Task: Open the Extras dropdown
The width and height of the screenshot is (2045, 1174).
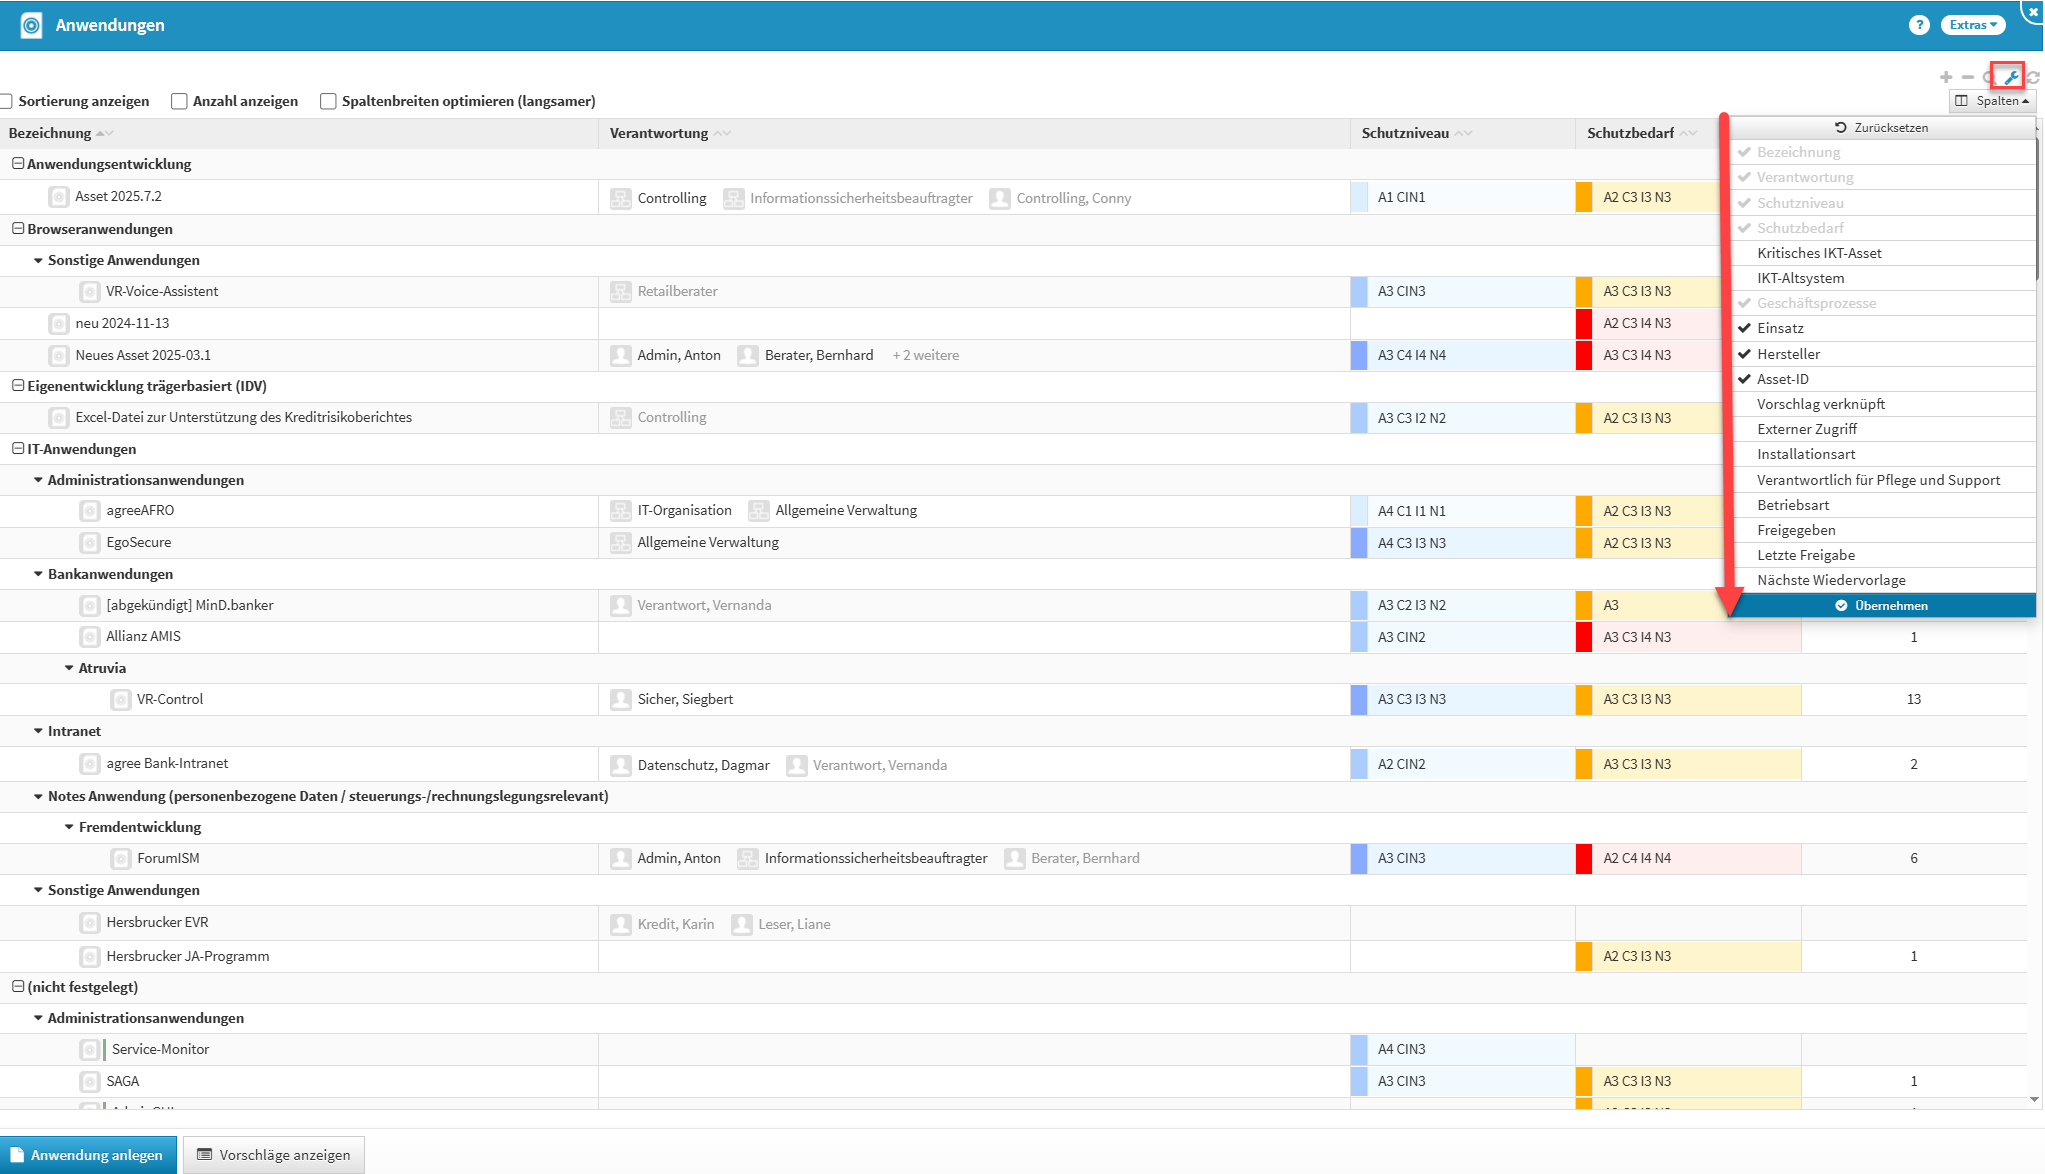Action: click(1972, 25)
